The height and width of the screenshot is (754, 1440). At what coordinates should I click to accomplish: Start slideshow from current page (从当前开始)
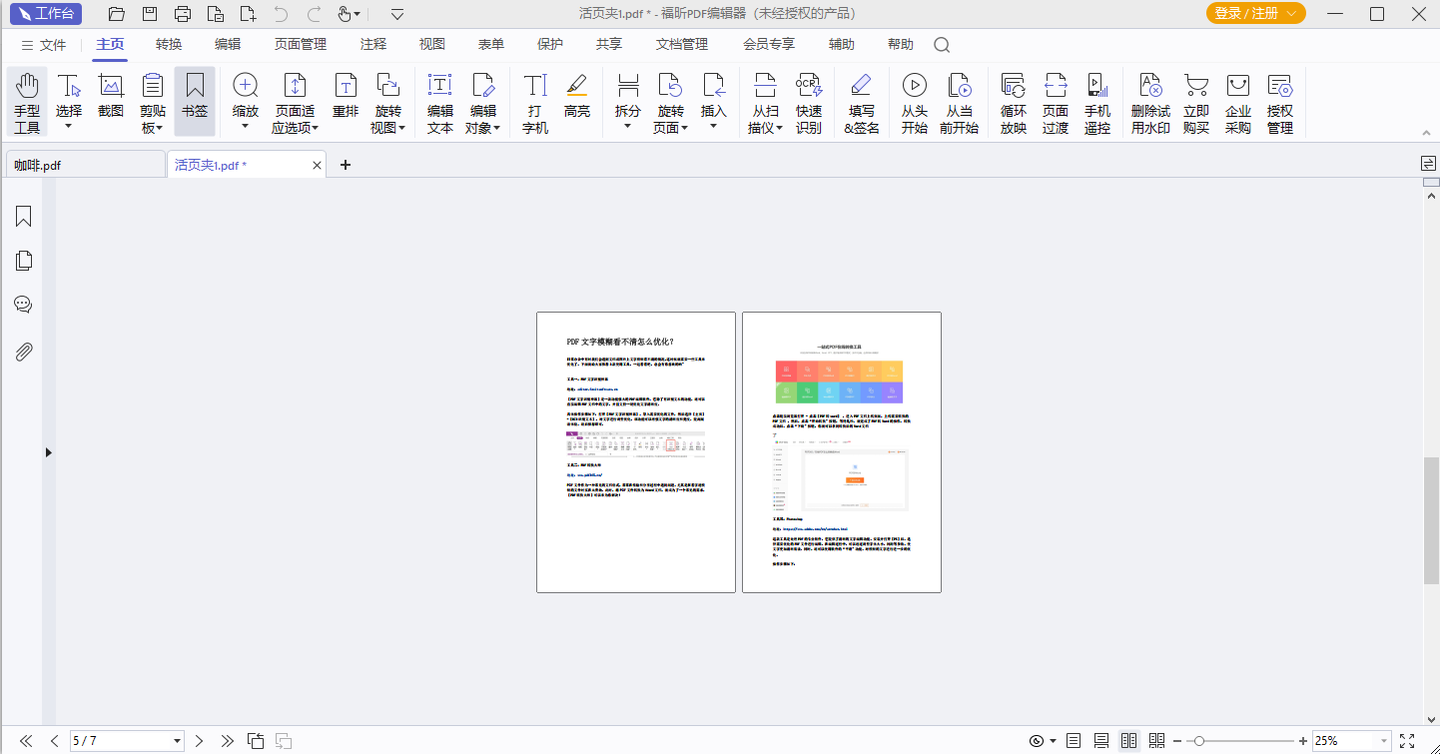pos(959,102)
